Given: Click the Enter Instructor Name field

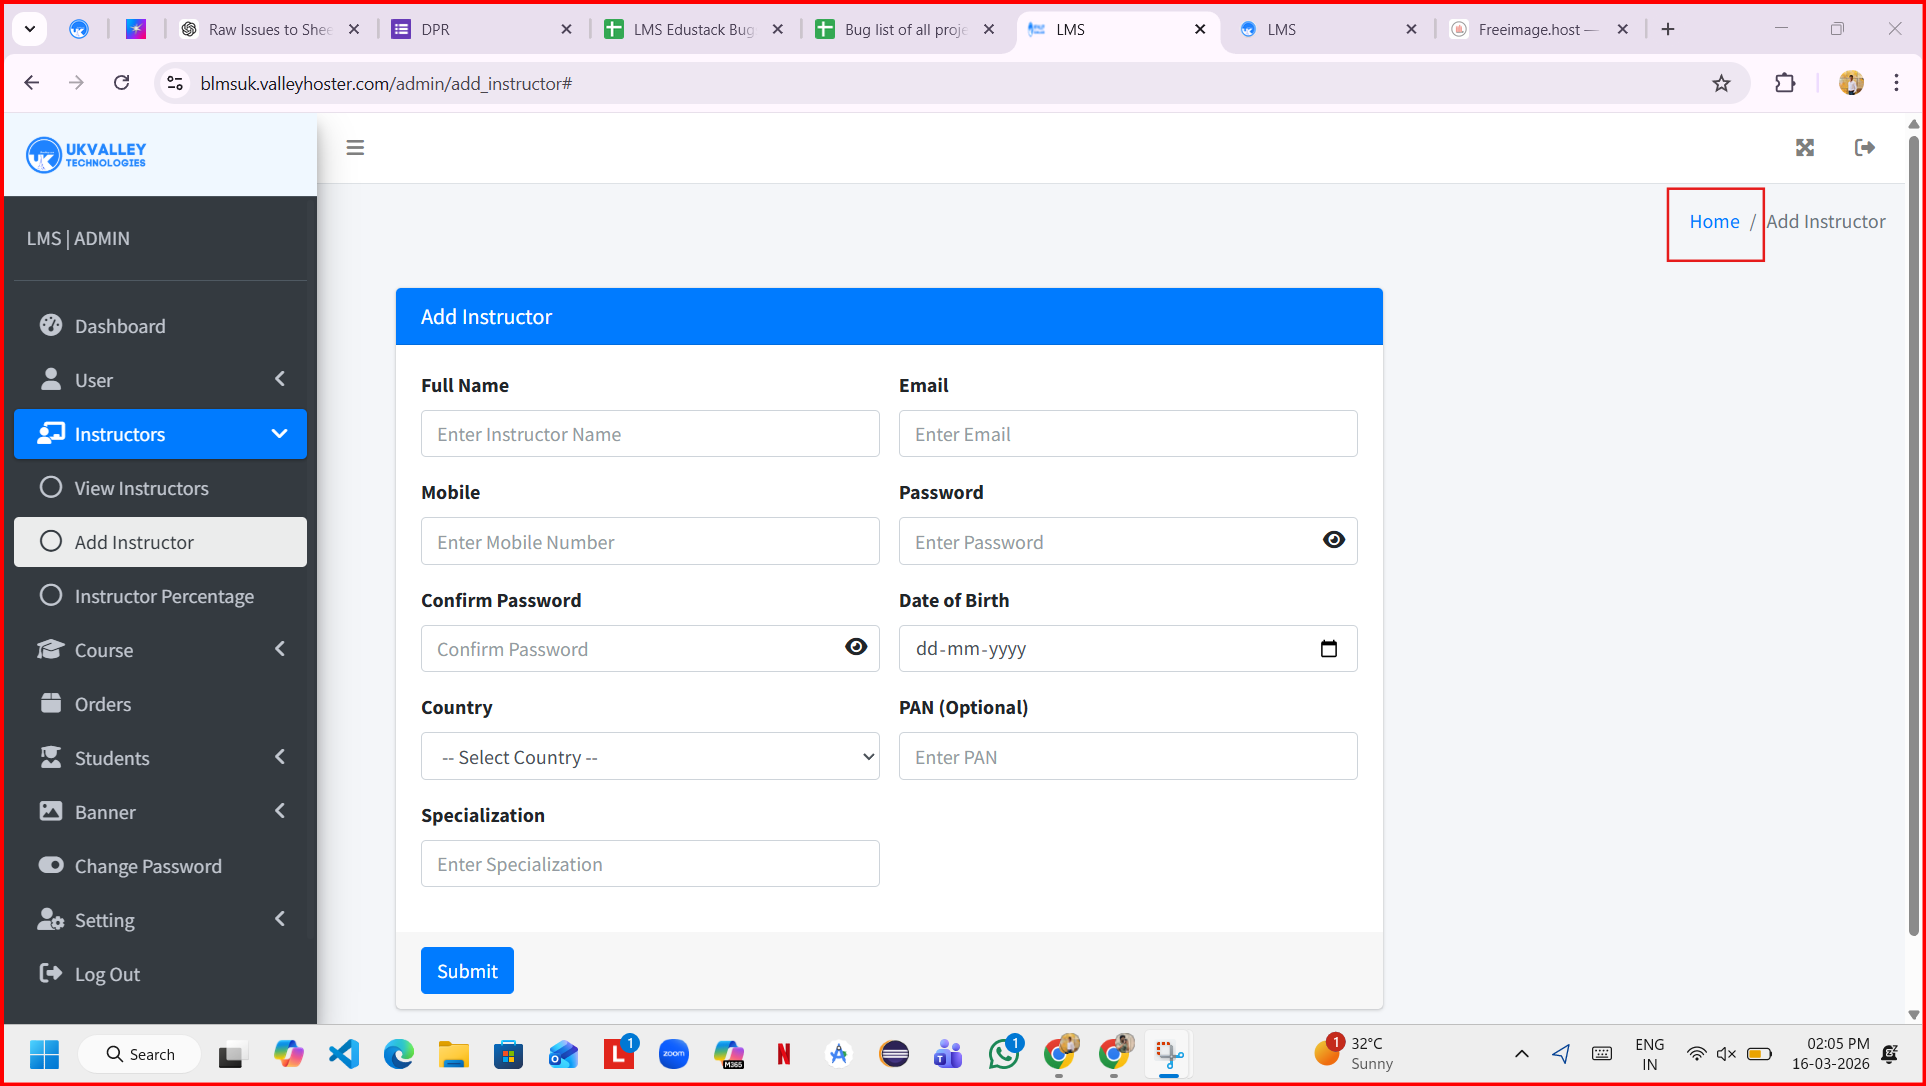Looking at the screenshot, I should 650,434.
